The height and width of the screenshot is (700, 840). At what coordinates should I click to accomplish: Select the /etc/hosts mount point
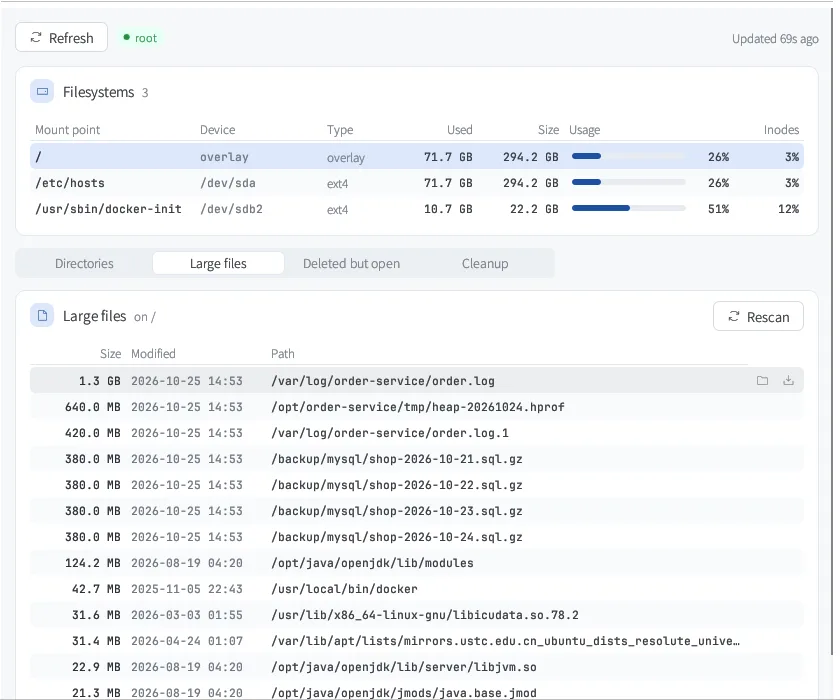tap(417, 183)
